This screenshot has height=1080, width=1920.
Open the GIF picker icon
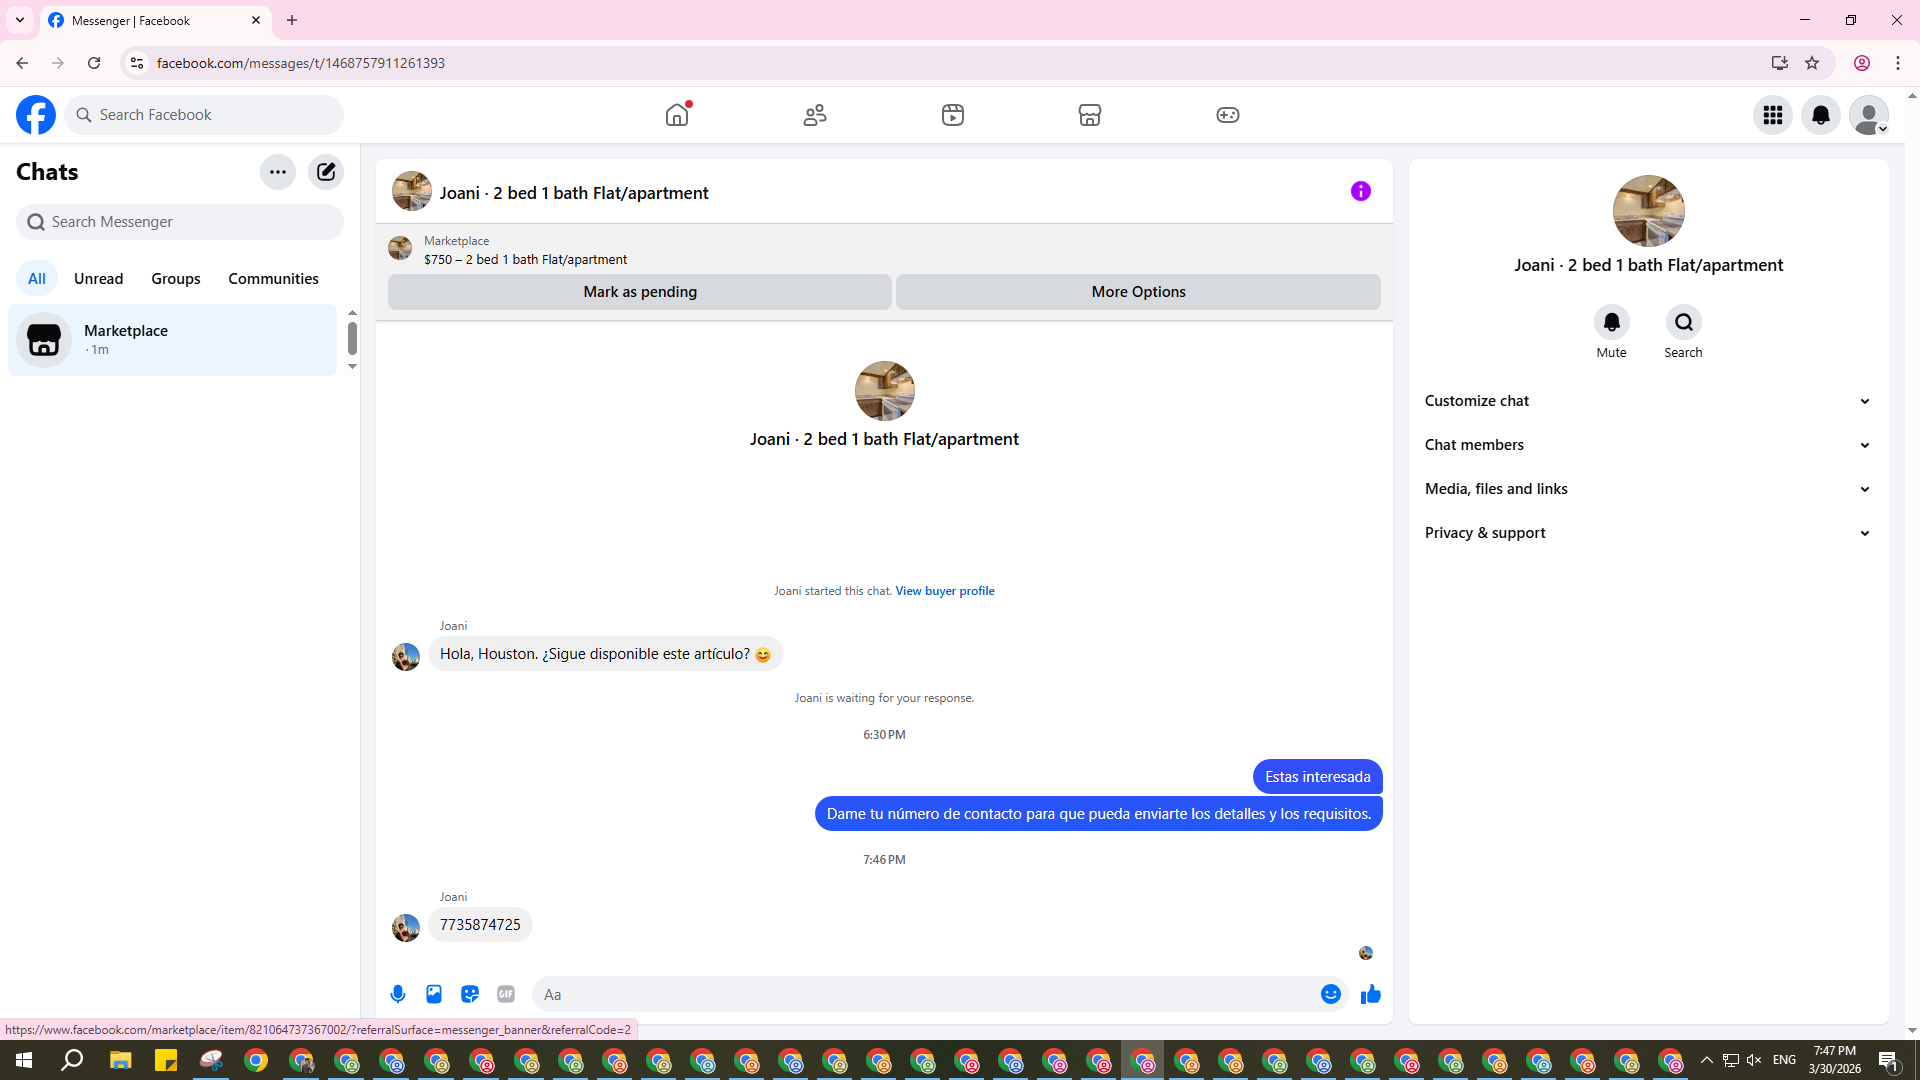tap(506, 994)
